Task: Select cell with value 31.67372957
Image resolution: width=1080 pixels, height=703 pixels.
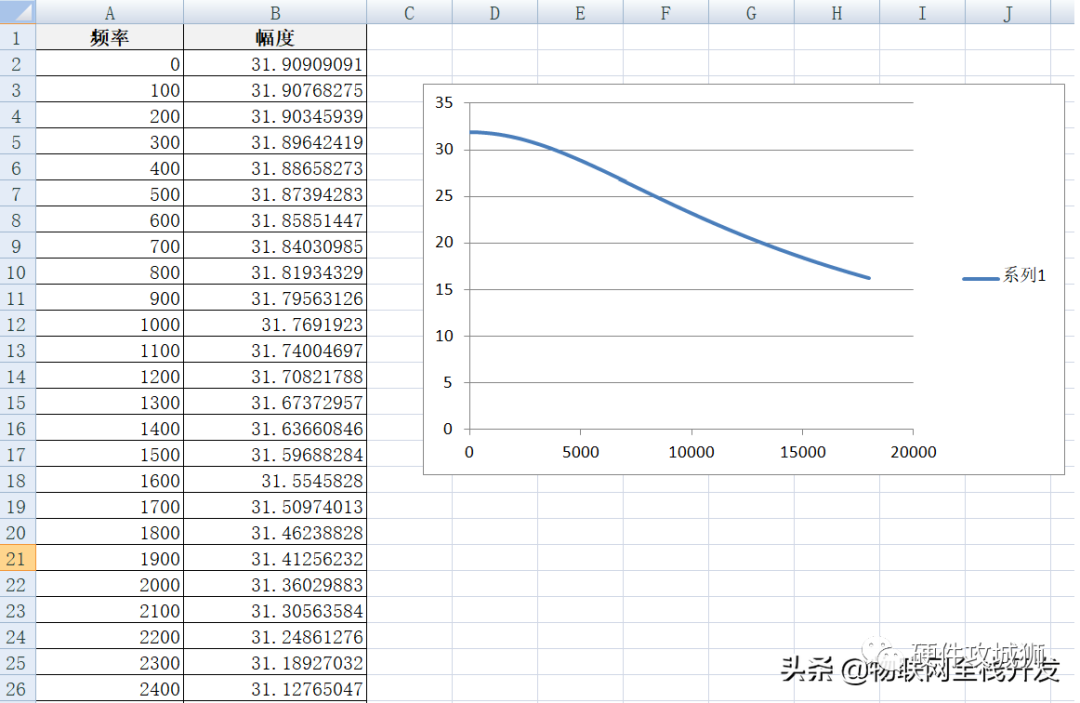Action: [275, 402]
